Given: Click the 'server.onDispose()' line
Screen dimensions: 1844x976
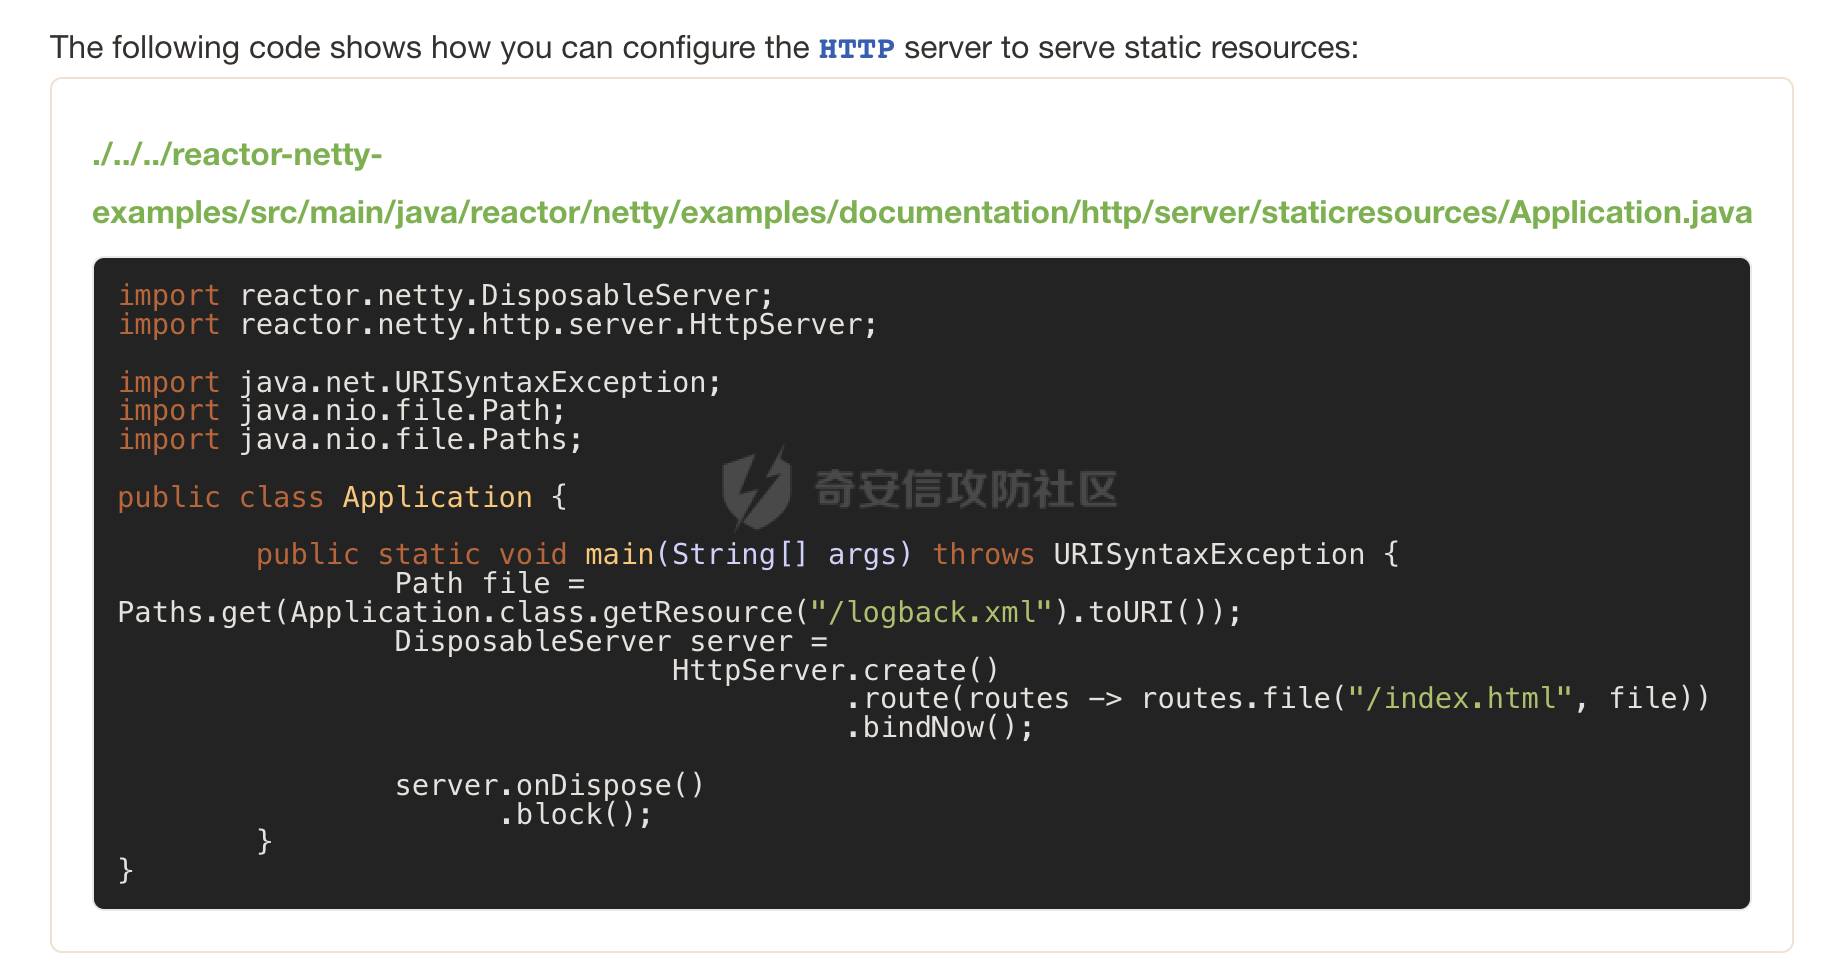Looking at the screenshot, I should coord(549,785).
